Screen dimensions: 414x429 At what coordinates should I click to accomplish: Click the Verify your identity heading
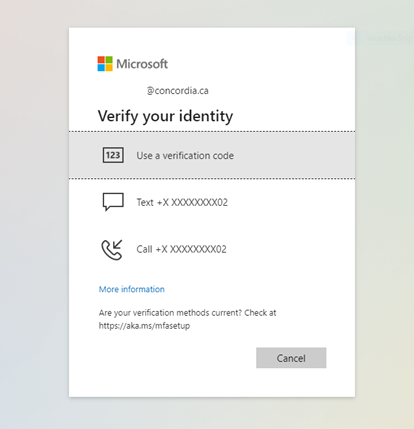click(165, 116)
